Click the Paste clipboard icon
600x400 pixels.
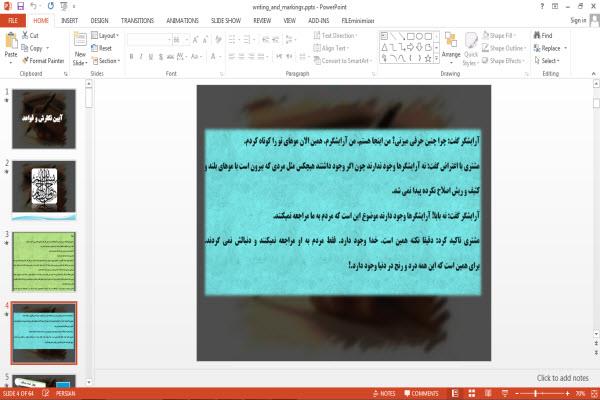[11, 41]
